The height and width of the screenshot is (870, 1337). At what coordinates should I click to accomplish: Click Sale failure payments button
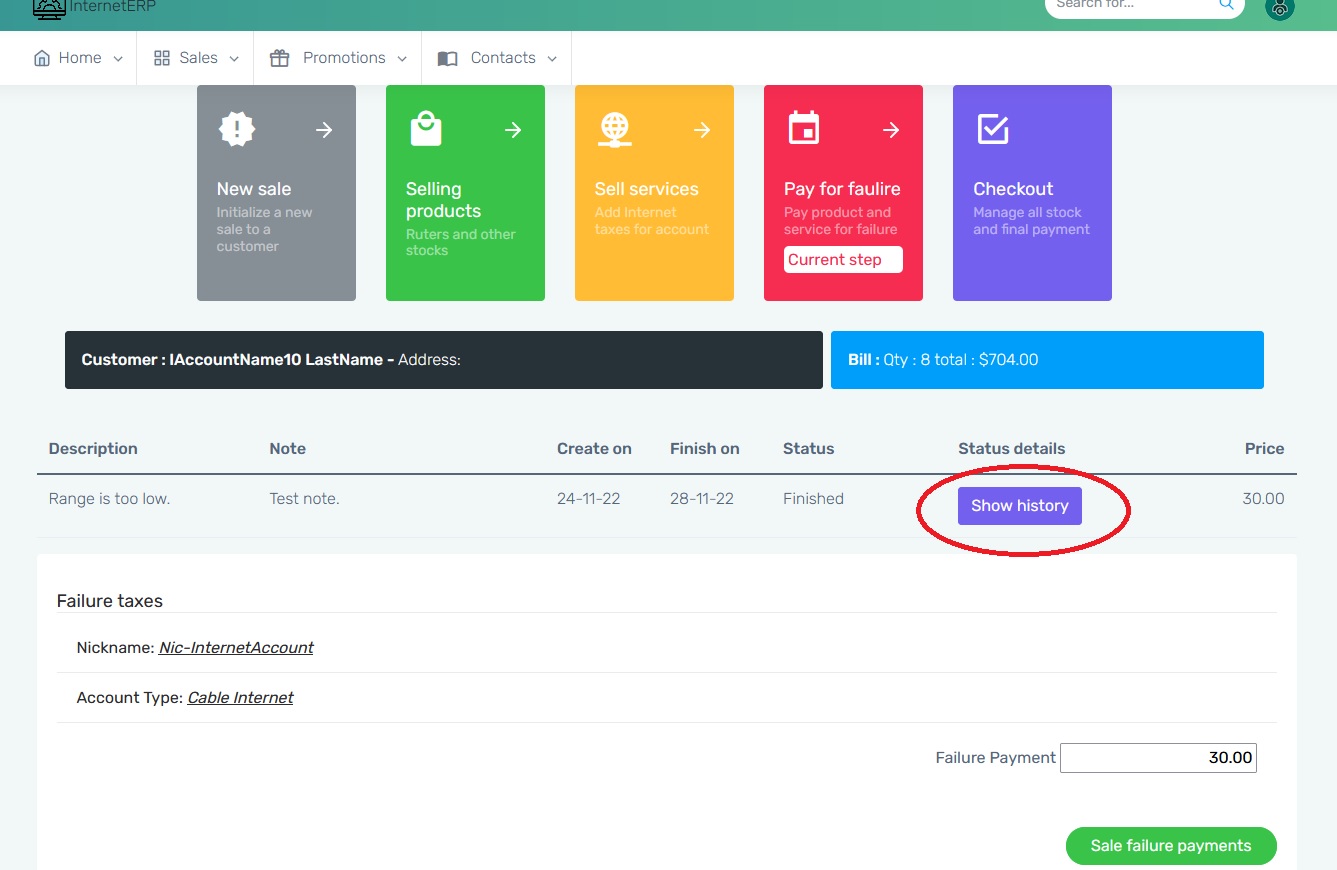point(1171,846)
